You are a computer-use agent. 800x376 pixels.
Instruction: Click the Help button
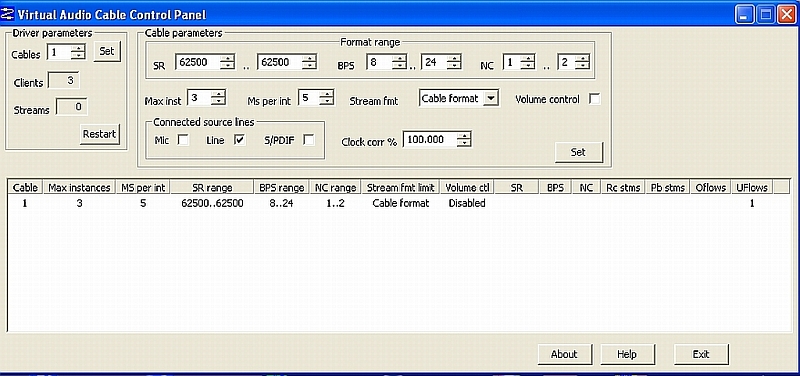[627, 354]
